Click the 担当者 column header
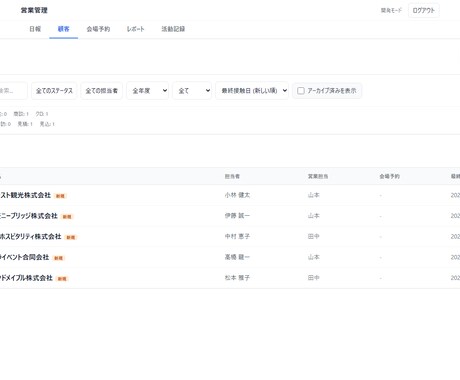The height and width of the screenshot is (380, 460). (x=232, y=176)
